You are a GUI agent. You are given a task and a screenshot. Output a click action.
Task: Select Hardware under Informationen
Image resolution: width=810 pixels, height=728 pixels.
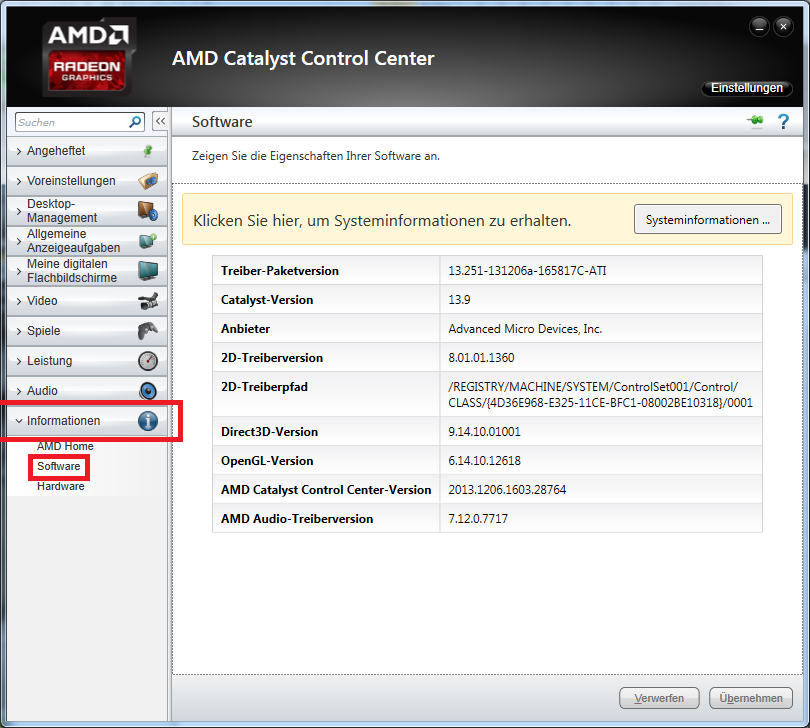pos(60,486)
